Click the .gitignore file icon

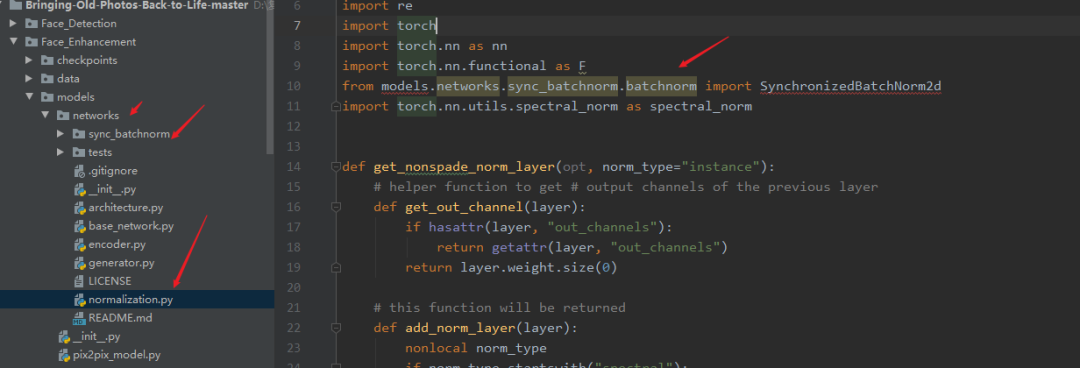tap(79, 171)
